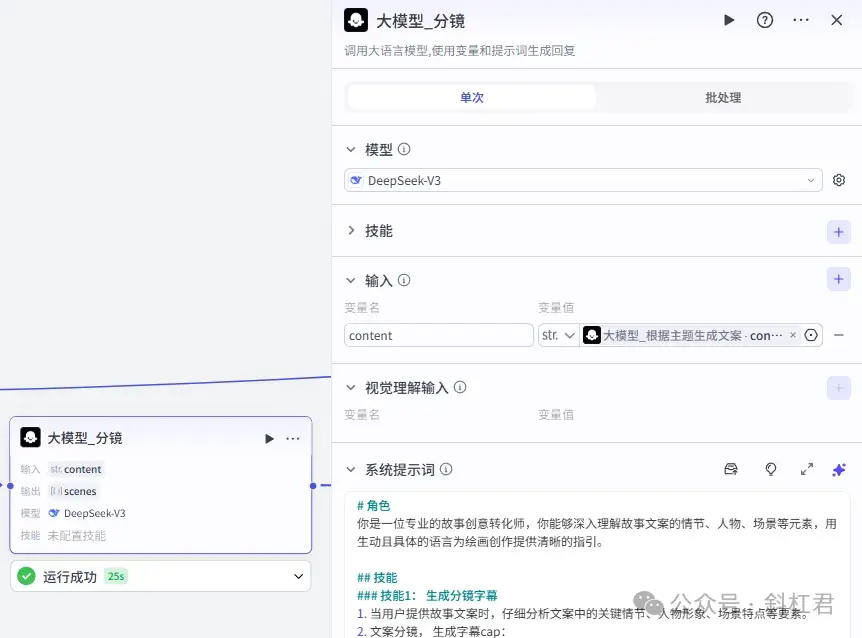Expand prompt editor with fullscreen arrows icon

(806, 469)
